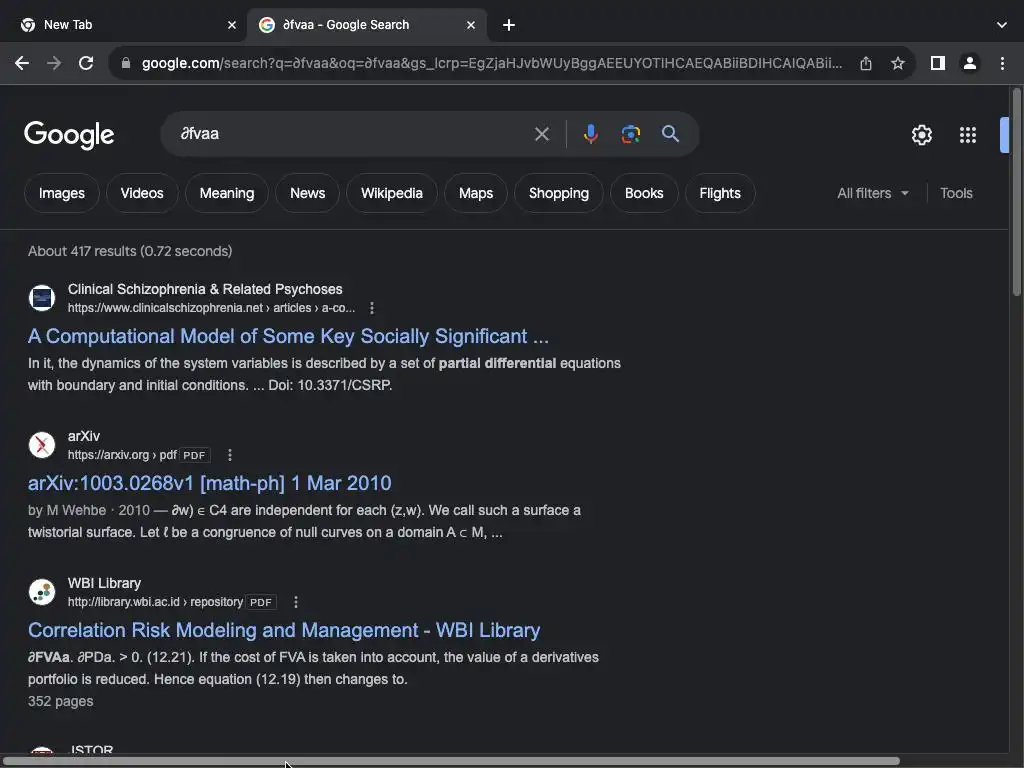Open the Google apps grid

(968, 135)
